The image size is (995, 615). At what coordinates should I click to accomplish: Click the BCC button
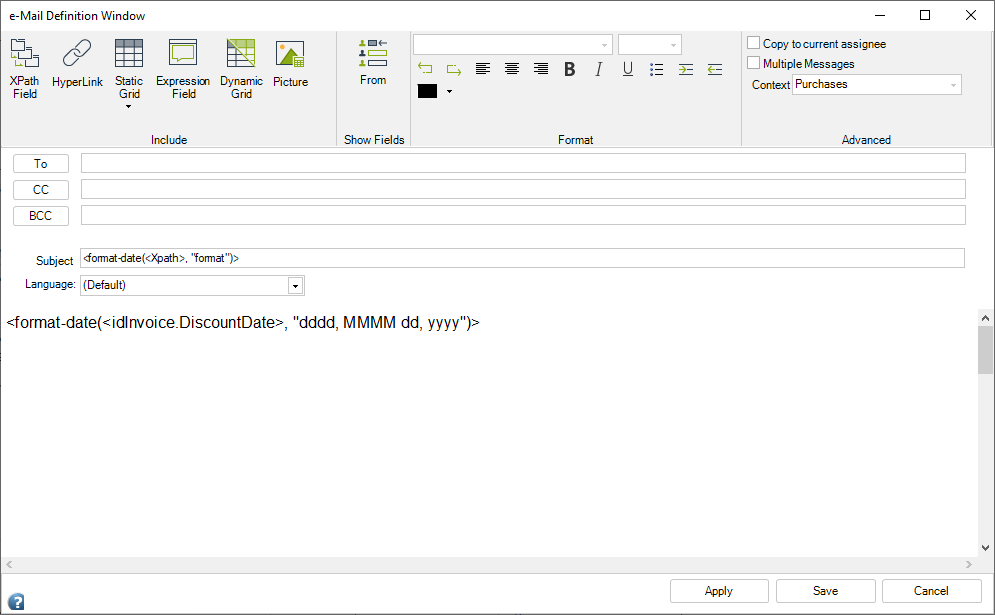(41, 216)
